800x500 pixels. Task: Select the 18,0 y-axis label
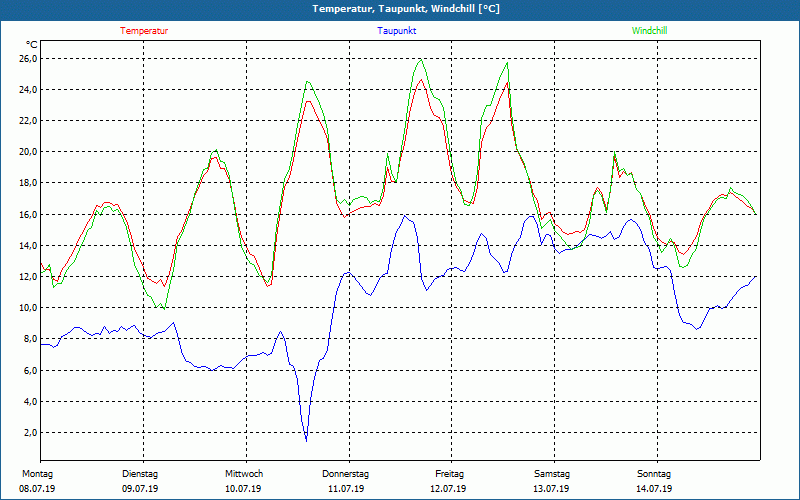28,183
